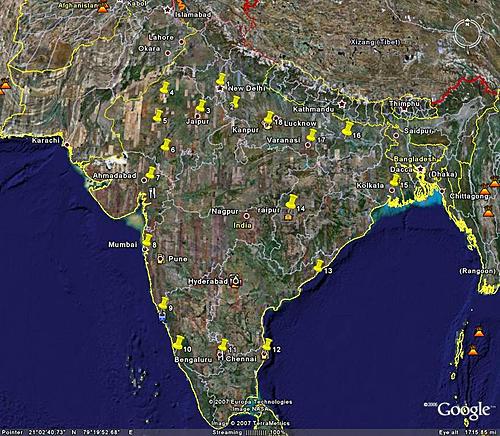Click the Nagpur city label
The width and height of the screenshot is (500, 436).
[x=225, y=211]
